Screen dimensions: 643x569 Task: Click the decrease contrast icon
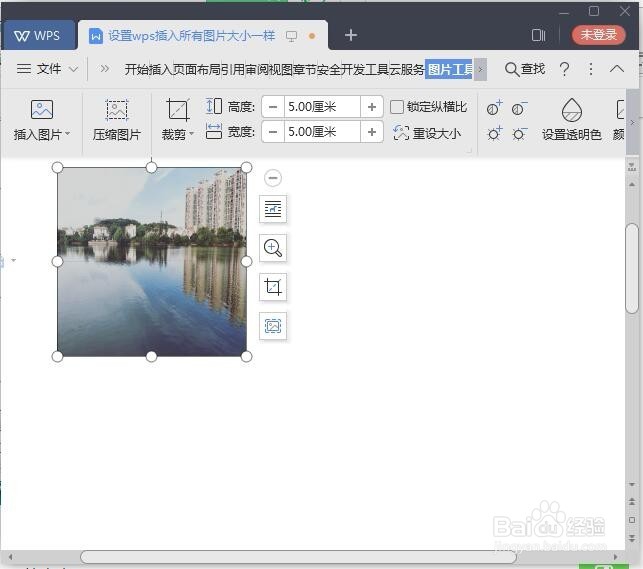tap(519, 108)
